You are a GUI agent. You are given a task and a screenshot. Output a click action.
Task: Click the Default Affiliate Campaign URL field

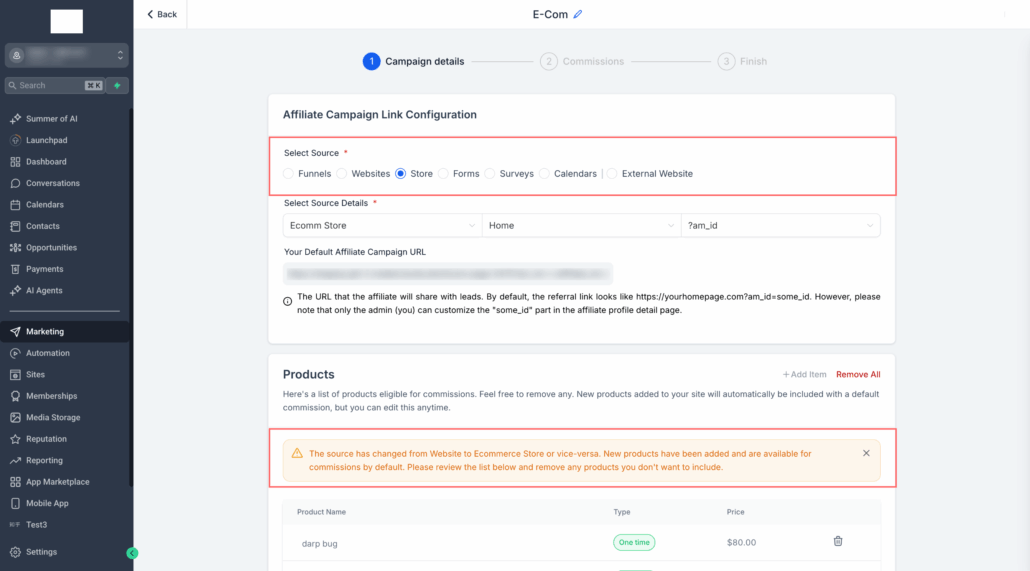click(448, 273)
